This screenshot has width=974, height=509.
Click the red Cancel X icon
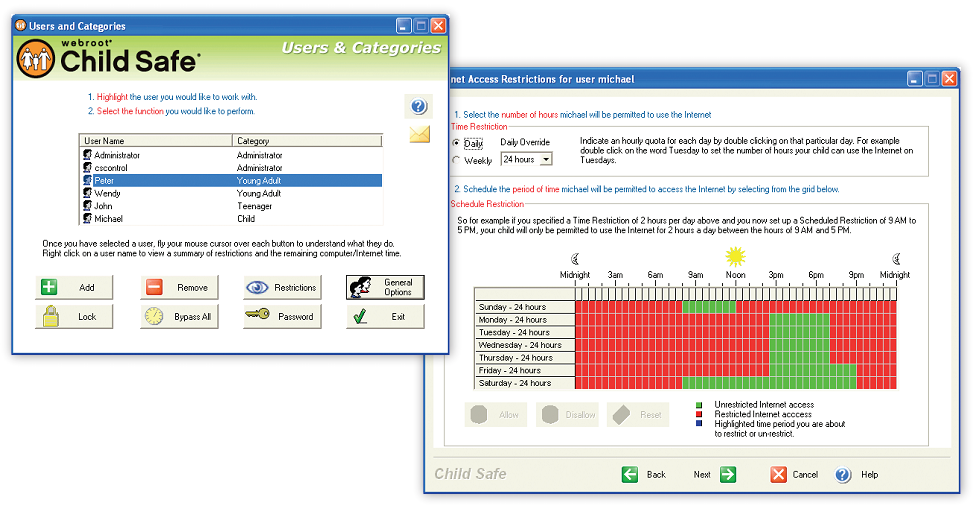(778, 474)
